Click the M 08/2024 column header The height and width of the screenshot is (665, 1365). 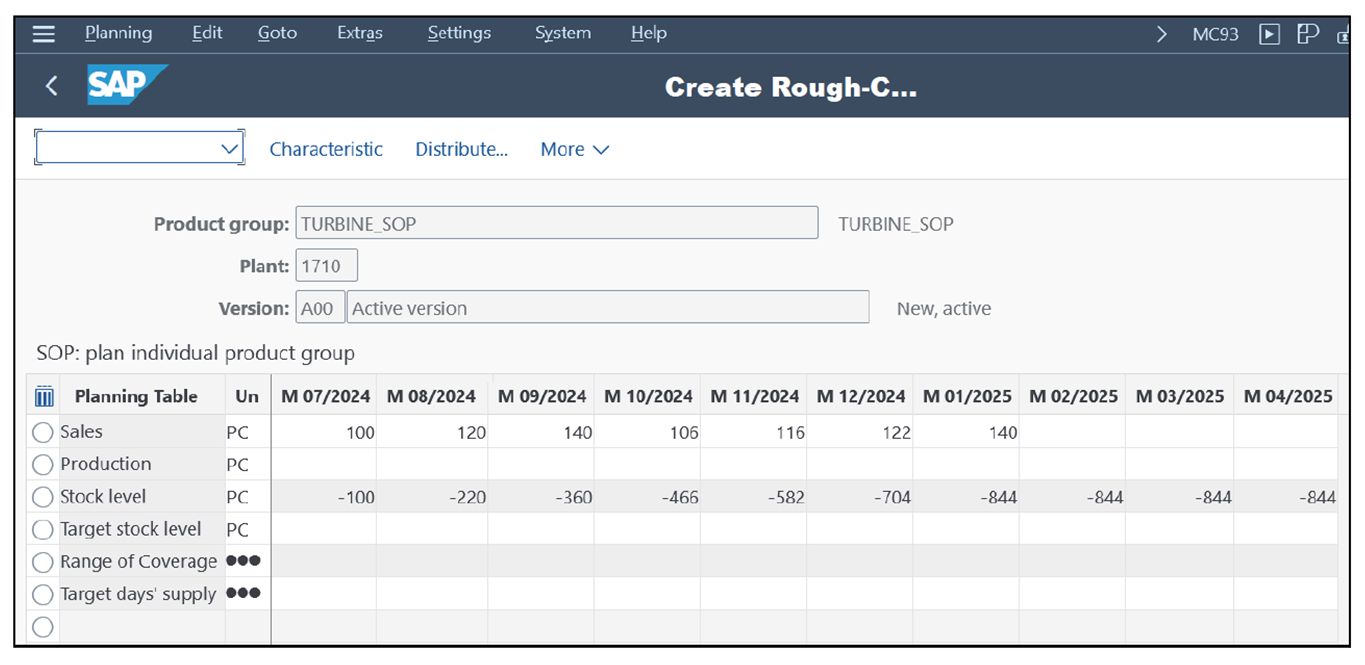(x=431, y=396)
